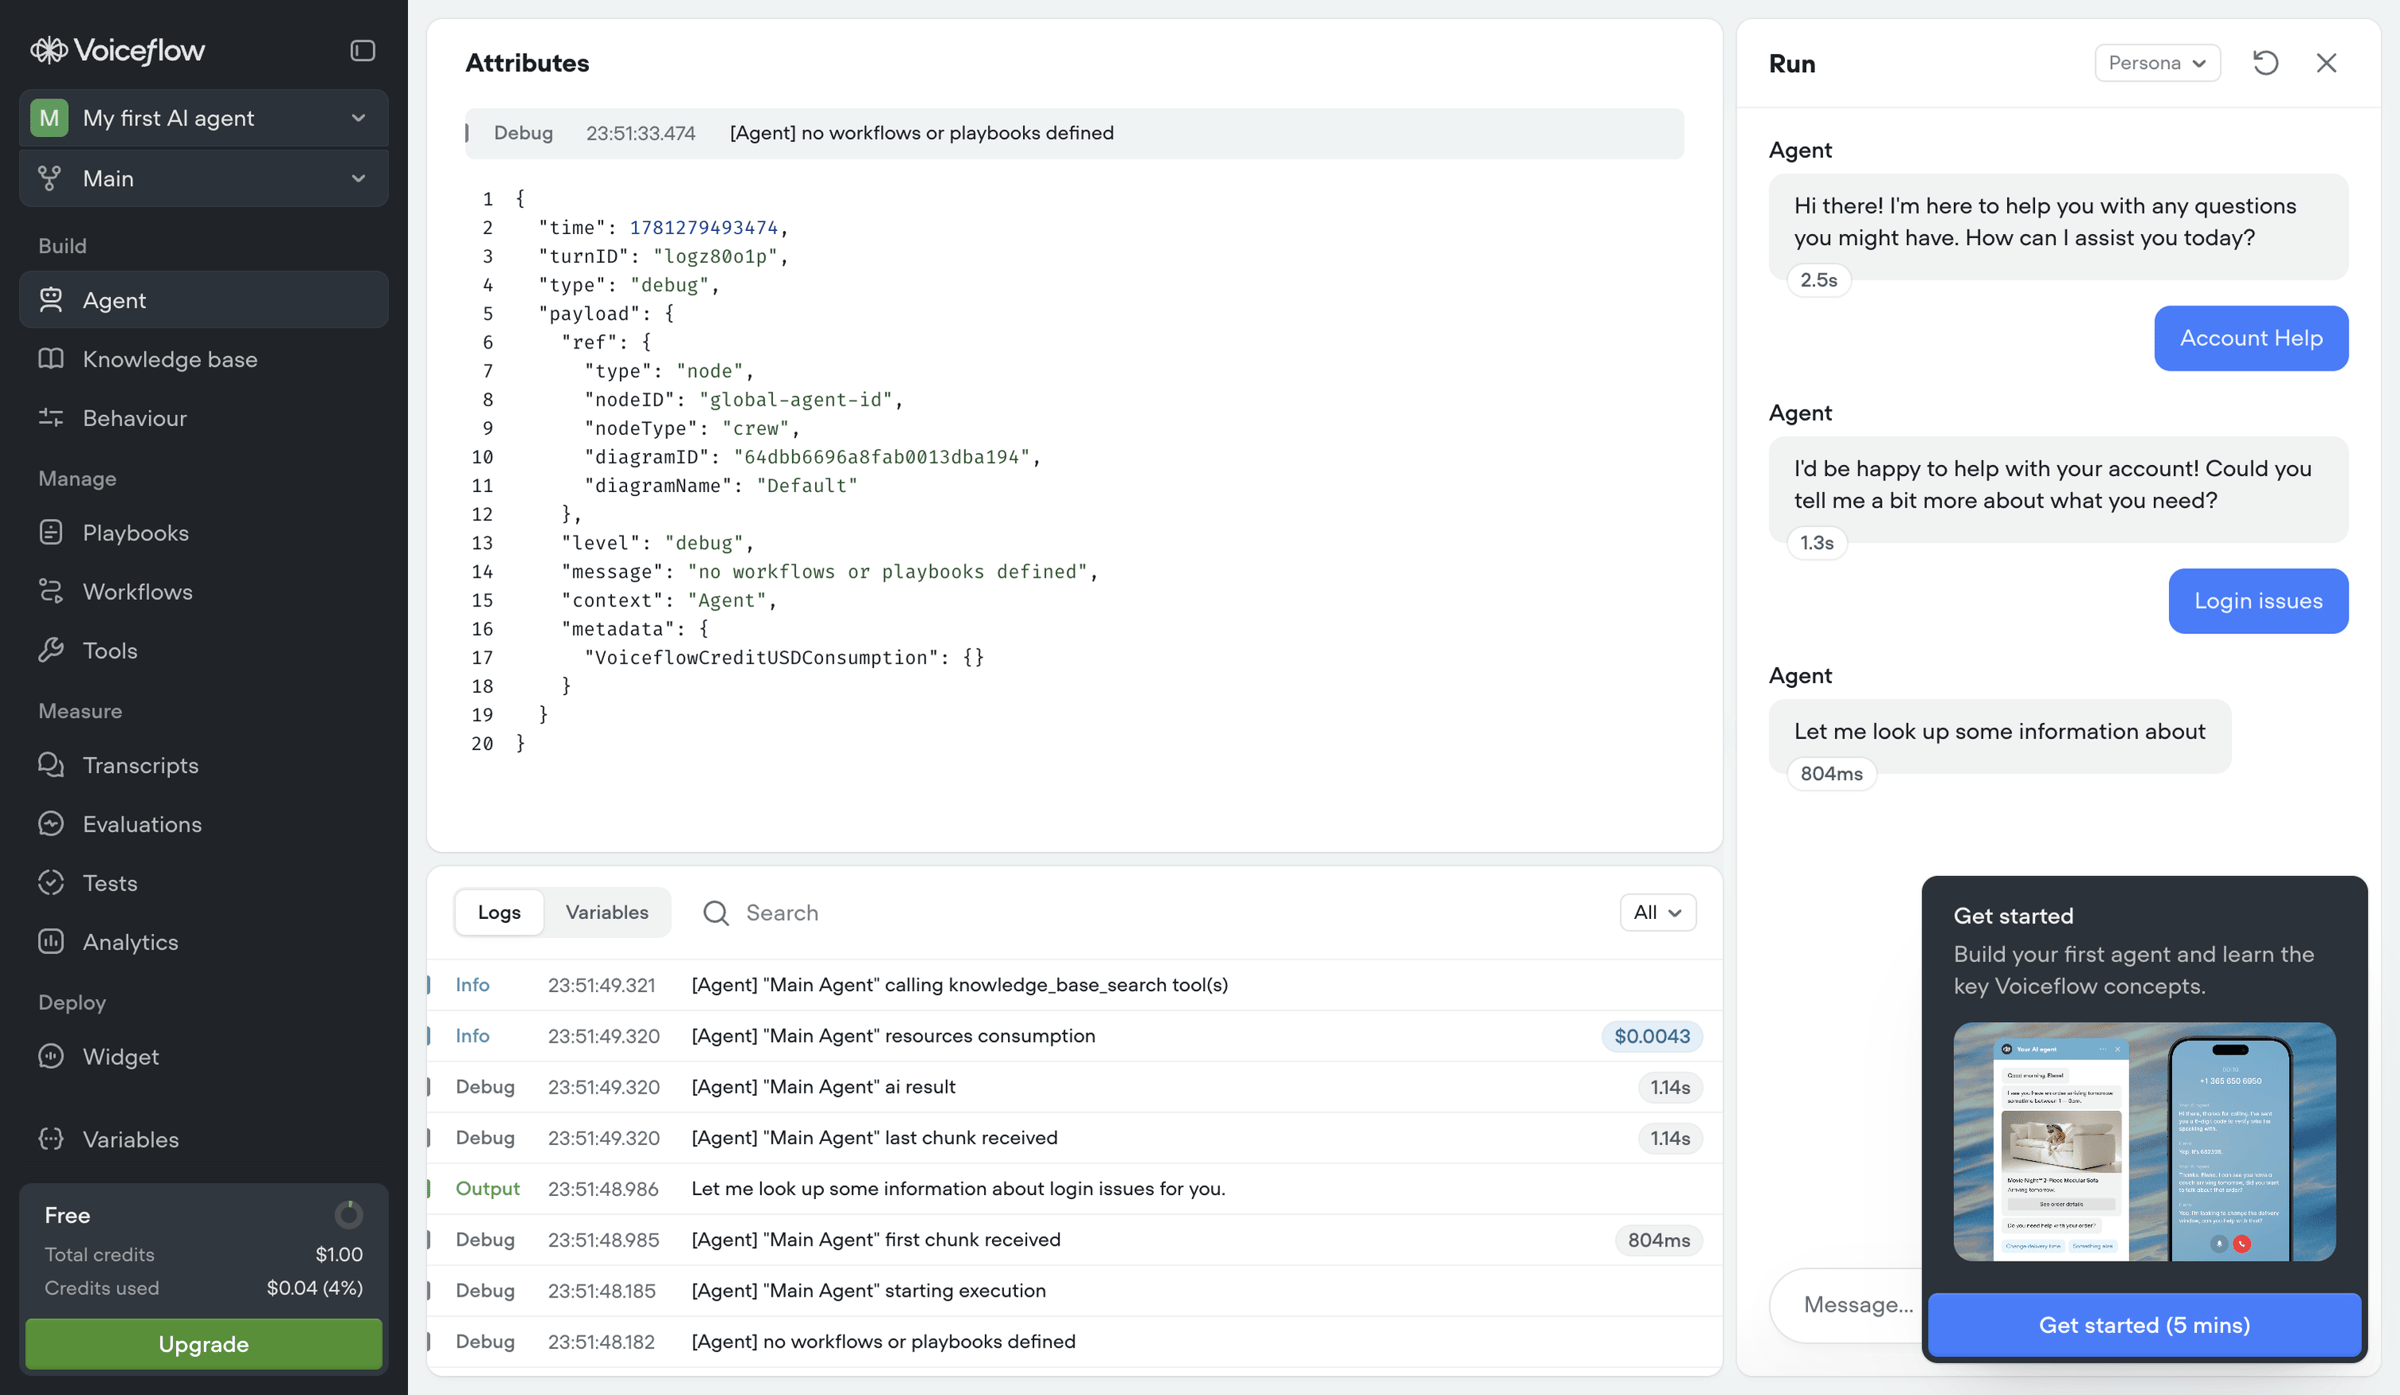Click the time value 1781279493474
The height and width of the screenshot is (1395, 2400).
(x=703, y=228)
